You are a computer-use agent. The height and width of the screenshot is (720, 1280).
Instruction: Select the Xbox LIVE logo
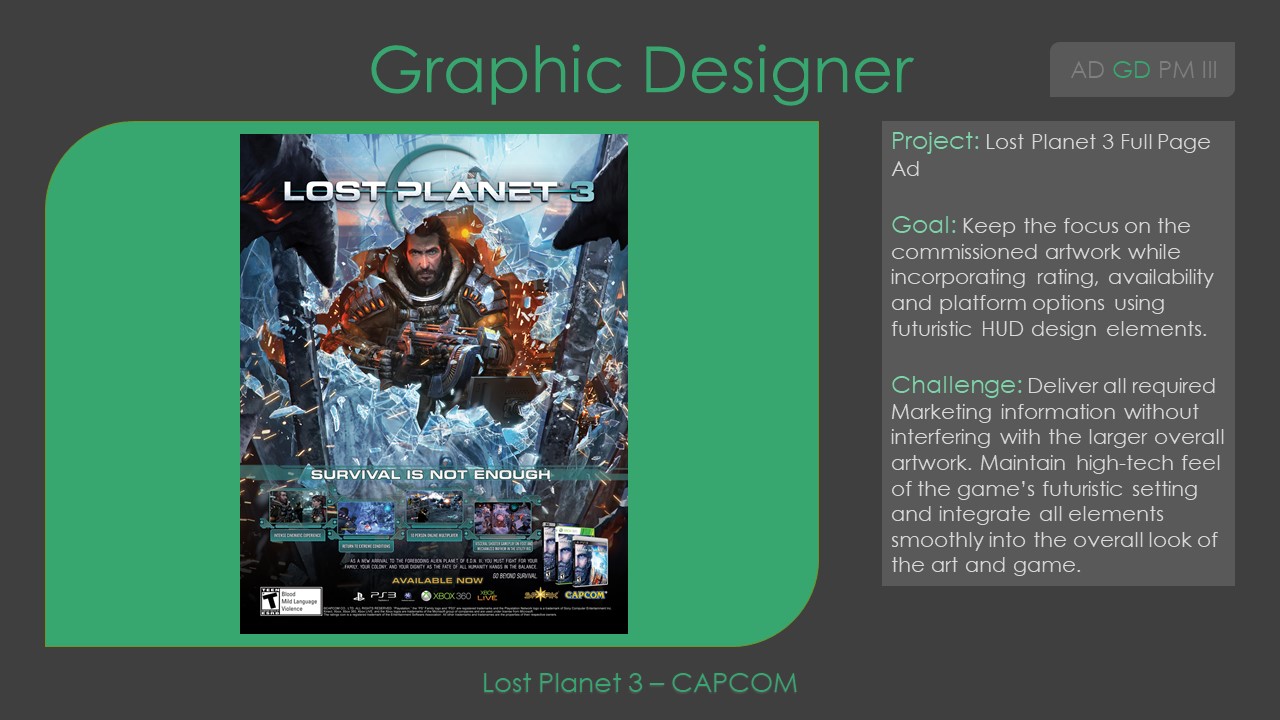[x=486, y=595]
